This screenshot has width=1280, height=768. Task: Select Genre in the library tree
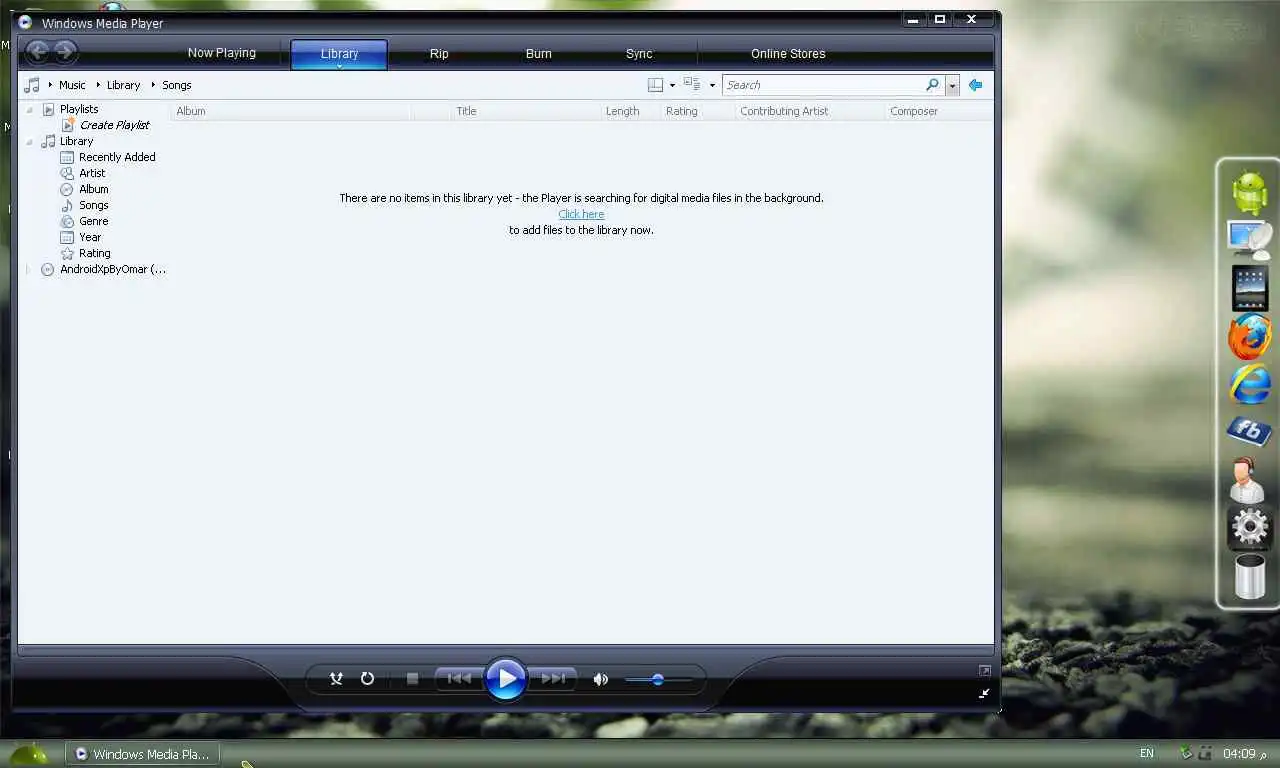point(94,221)
